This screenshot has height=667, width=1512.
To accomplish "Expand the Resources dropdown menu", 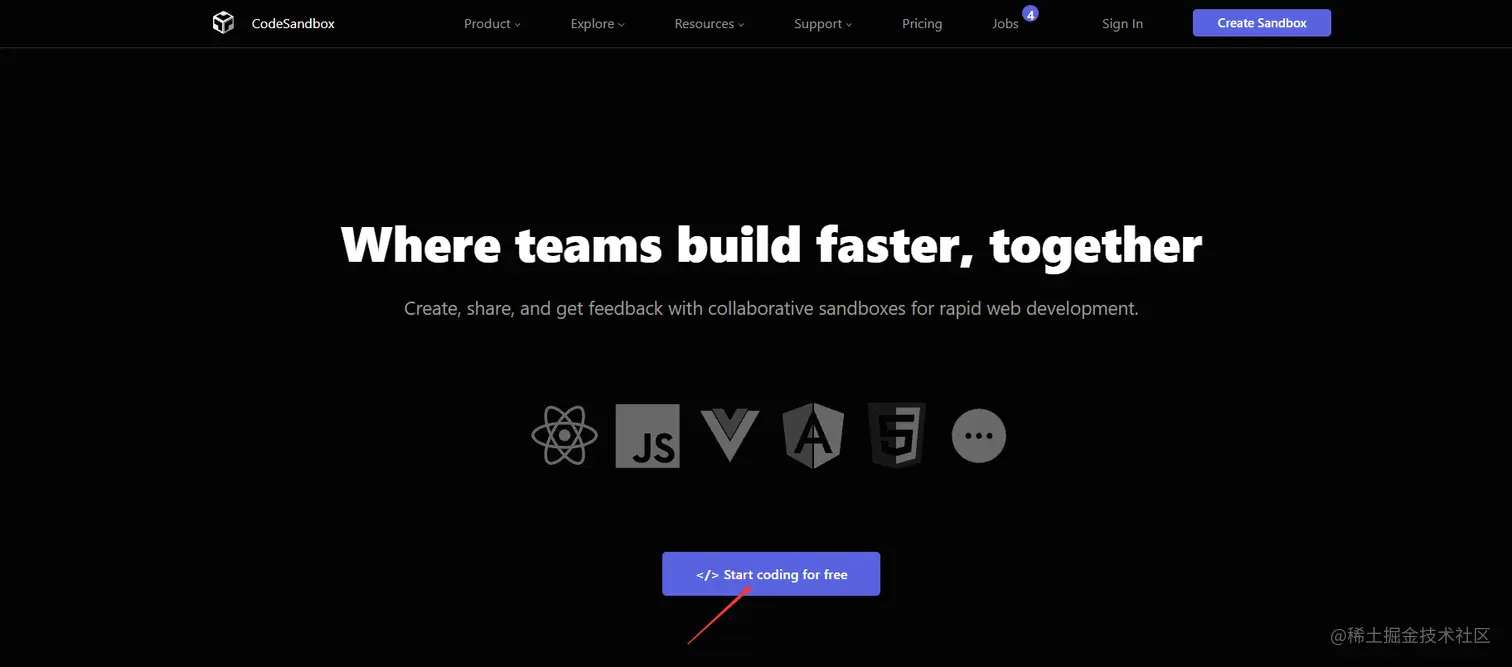I will click(x=709, y=24).
